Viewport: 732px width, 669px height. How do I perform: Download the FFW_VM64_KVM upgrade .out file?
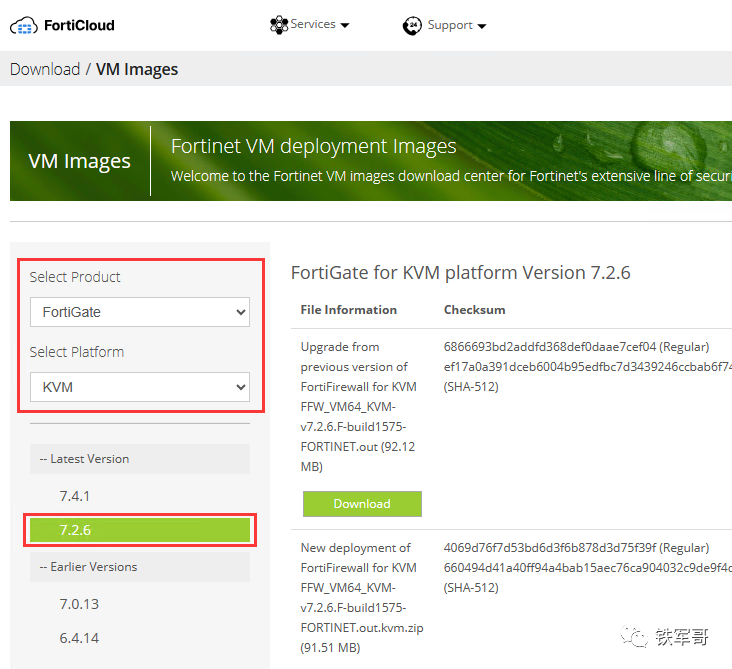coord(362,504)
